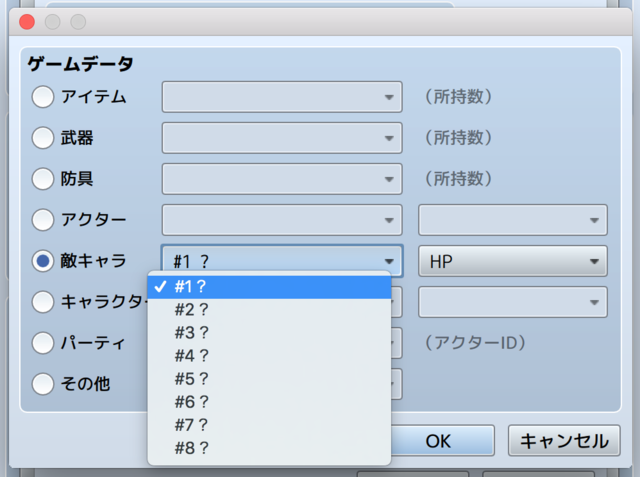Close the dialog with the red button
This screenshot has width=640, height=477.
pyautogui.click(x=27, y=22)
